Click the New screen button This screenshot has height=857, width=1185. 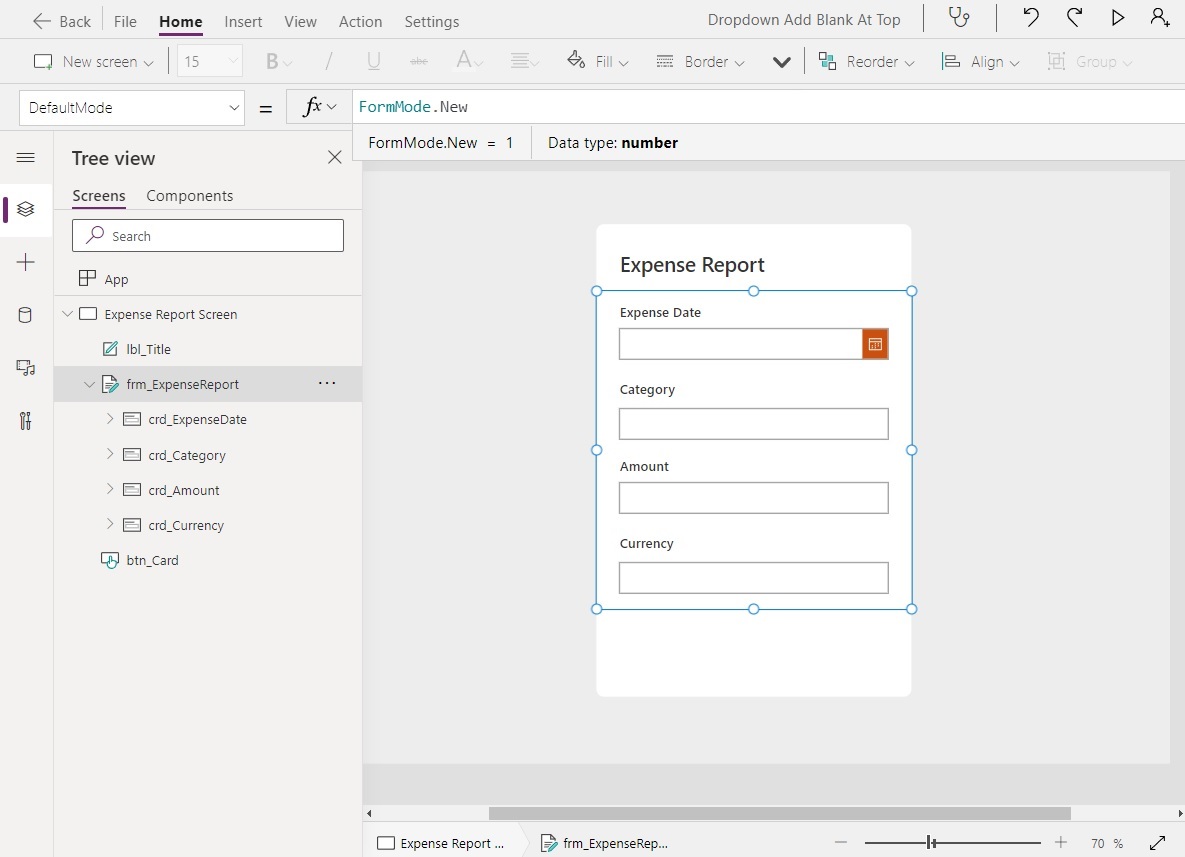pos(92,61)
